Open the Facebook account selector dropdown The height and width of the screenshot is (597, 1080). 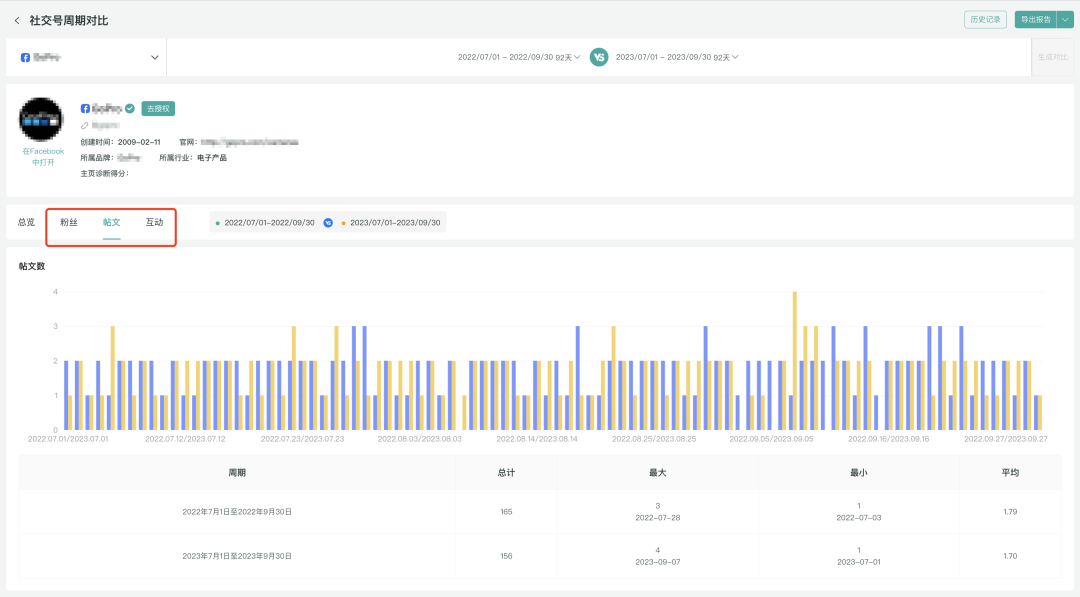point(86,57)
